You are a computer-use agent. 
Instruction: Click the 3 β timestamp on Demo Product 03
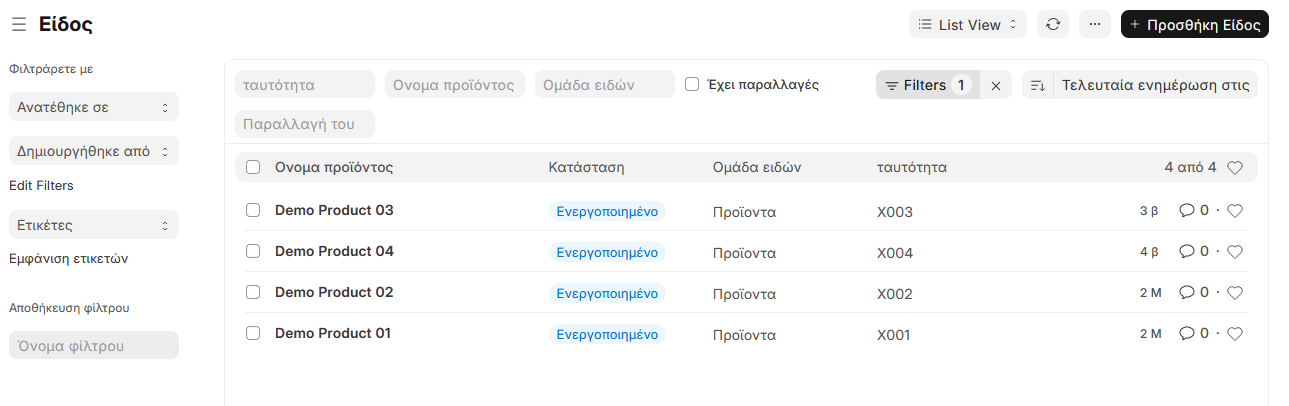point(1149,211)
